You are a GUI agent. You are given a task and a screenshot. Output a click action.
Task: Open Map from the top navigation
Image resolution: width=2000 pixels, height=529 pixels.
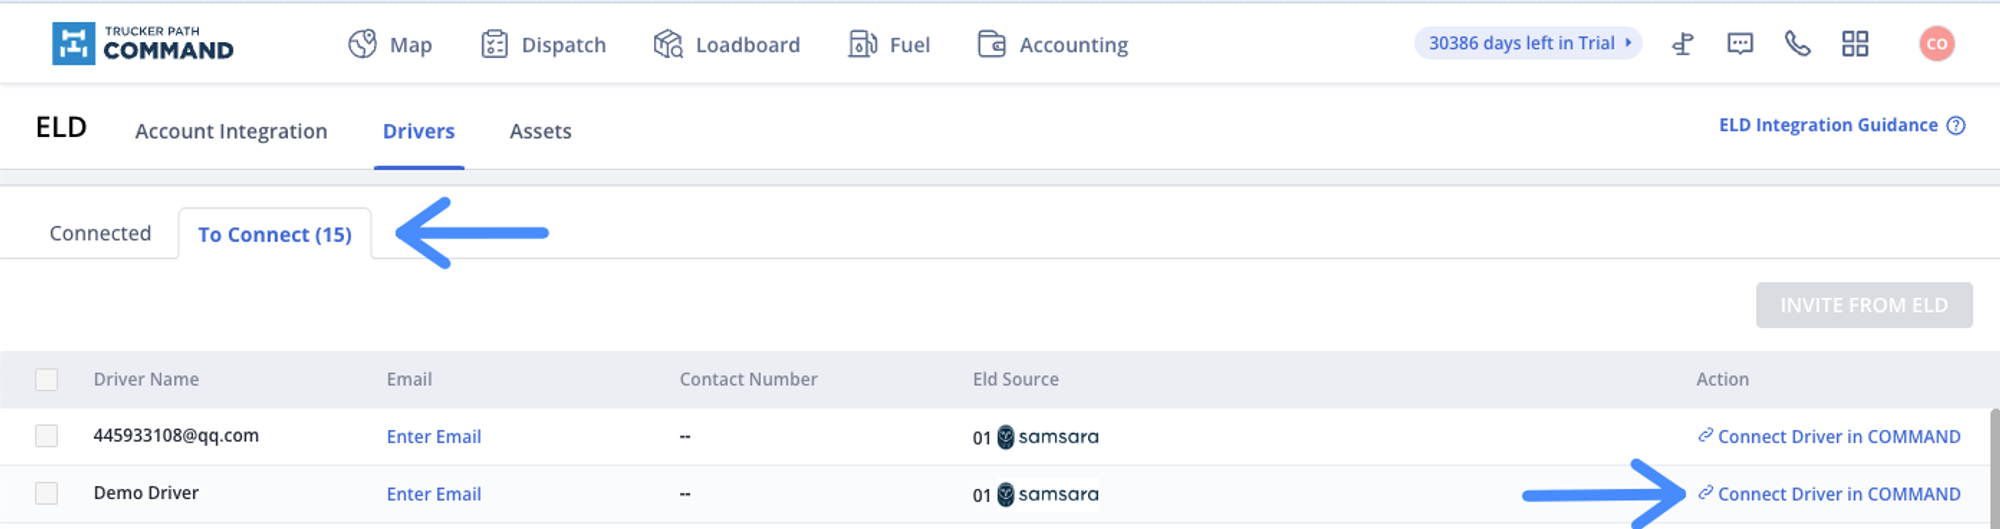[x=391, y=45]
